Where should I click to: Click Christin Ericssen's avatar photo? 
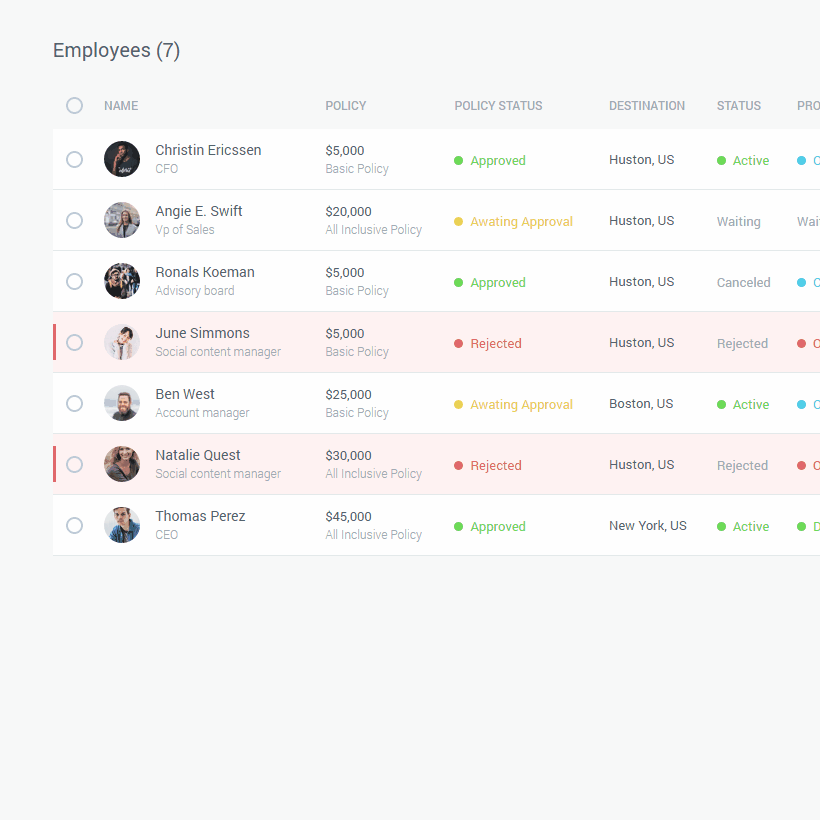[x=122, y=159]
